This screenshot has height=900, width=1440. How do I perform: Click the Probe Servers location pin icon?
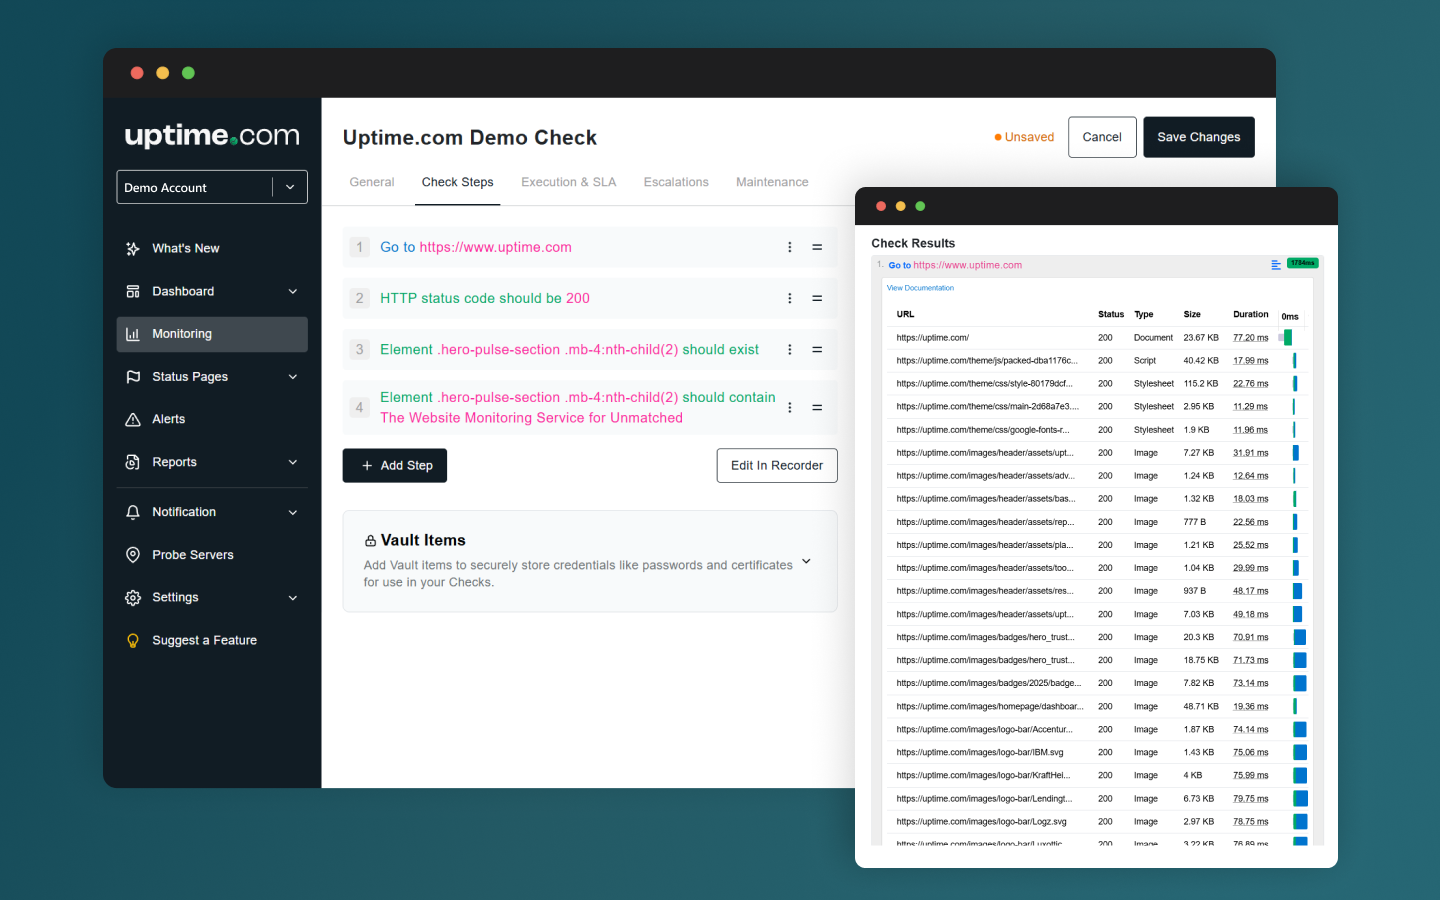(x=133, y=555)
